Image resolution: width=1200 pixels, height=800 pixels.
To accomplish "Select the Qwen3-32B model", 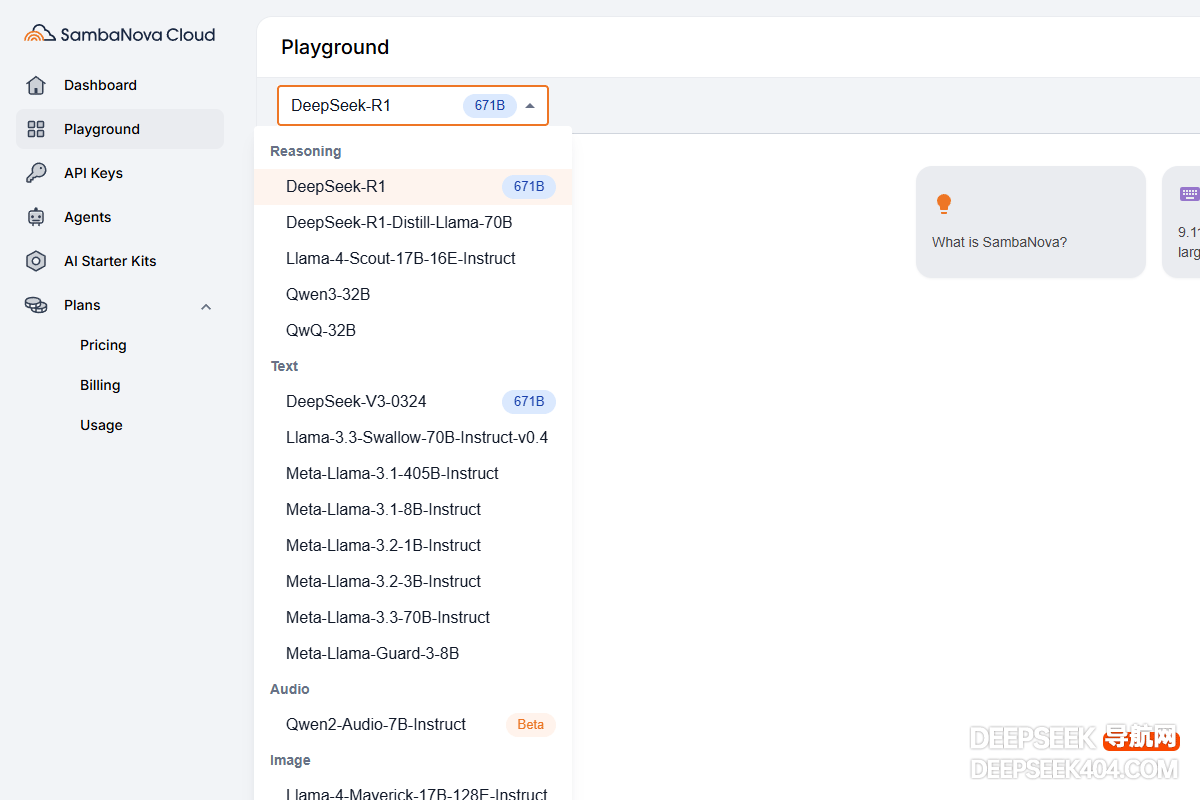I will point(413,294).
